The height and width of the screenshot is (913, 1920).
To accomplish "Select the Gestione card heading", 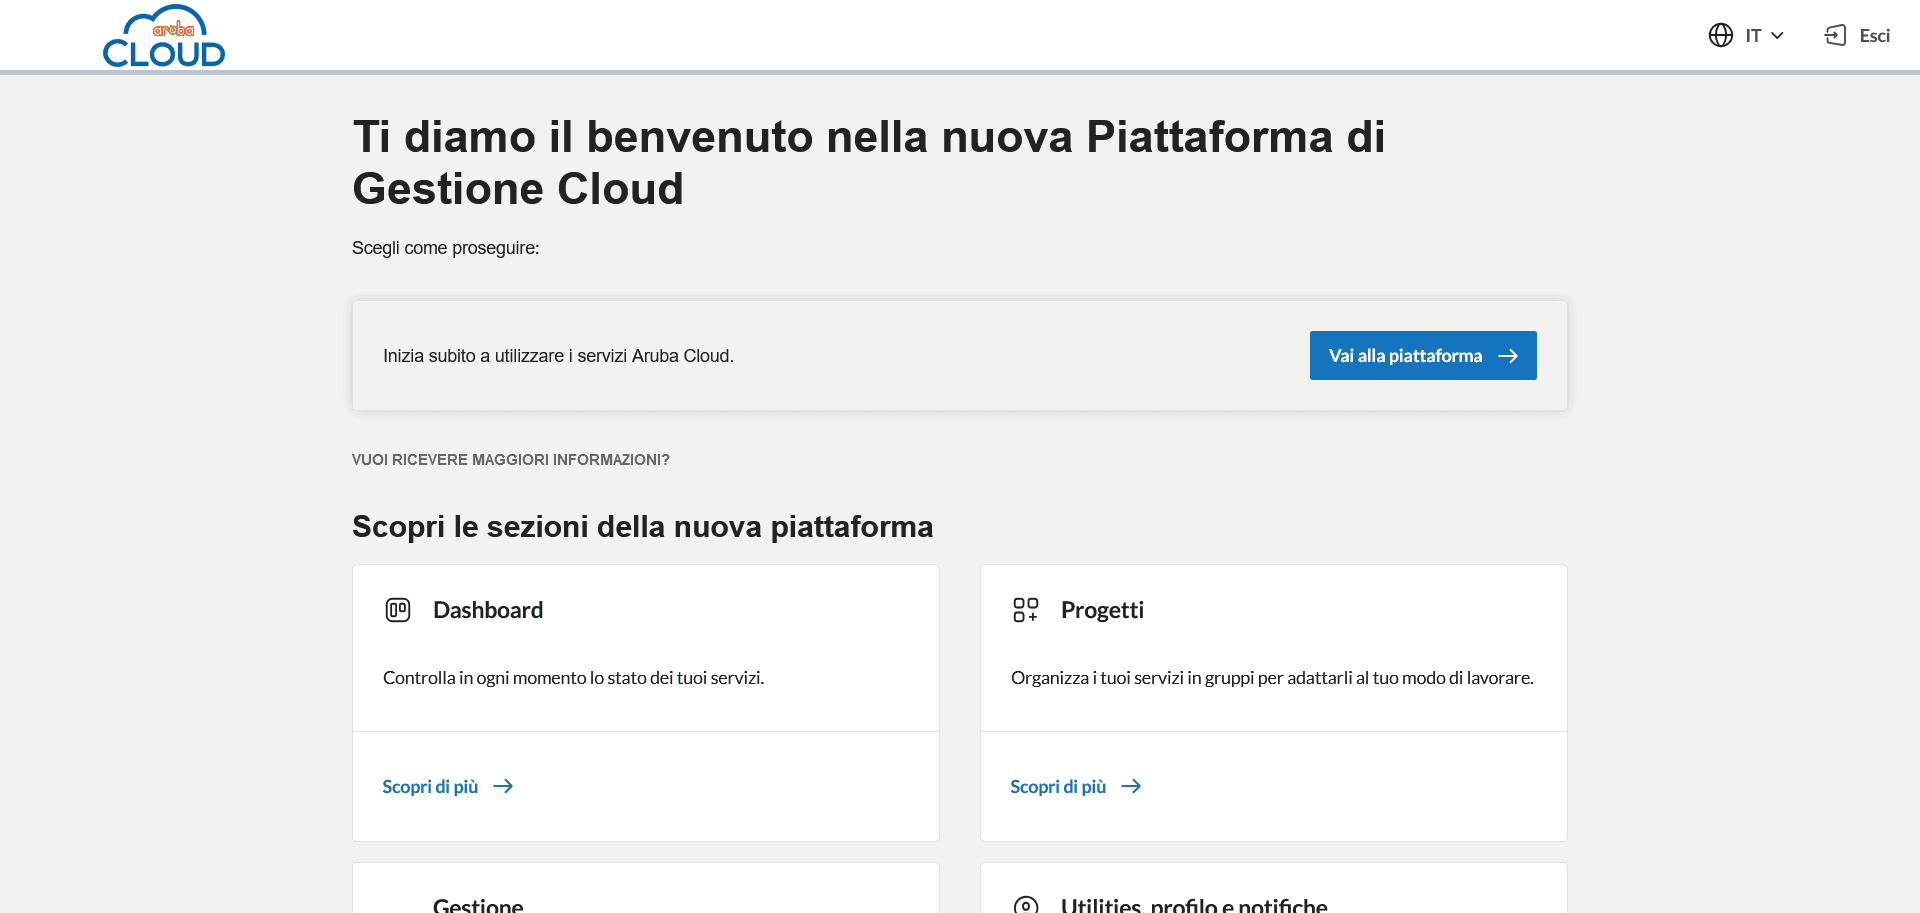I will [x=478, y=905].
